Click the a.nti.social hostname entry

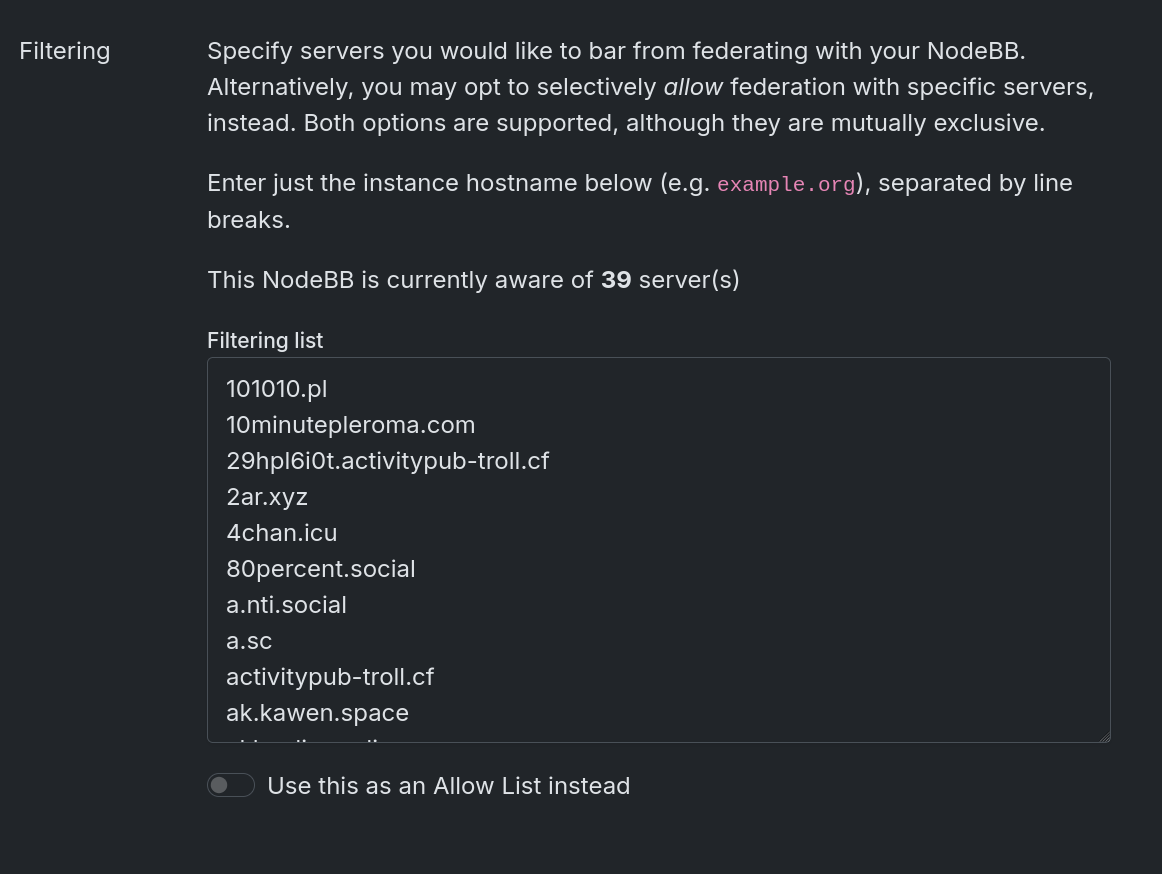tap(286, 605)
